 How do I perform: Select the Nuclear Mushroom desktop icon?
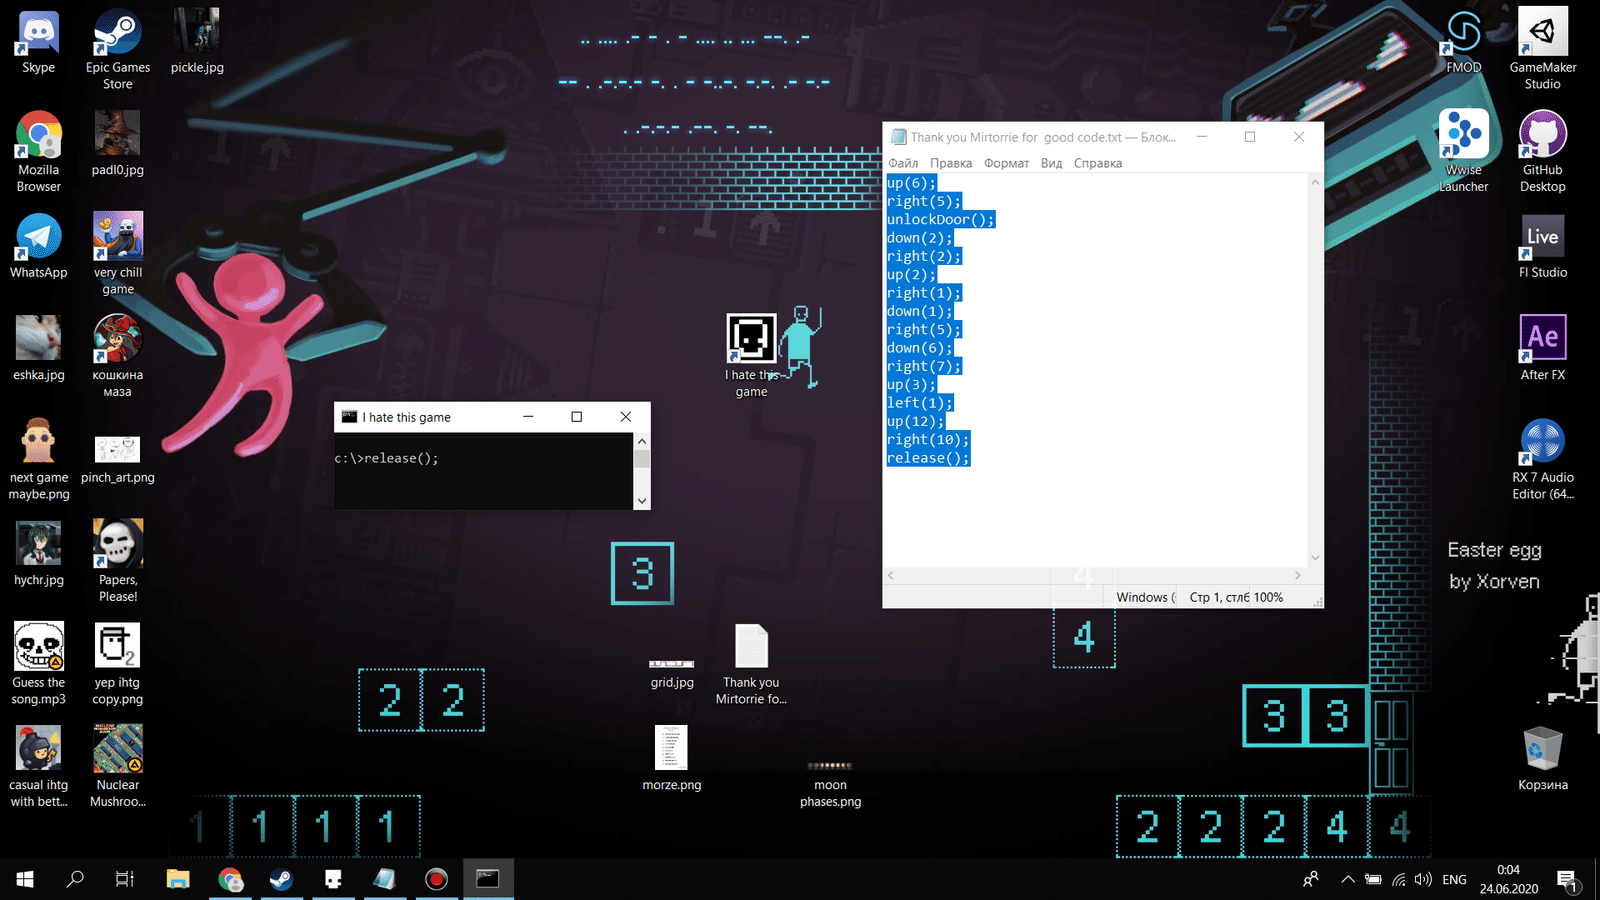coord(118,766)
